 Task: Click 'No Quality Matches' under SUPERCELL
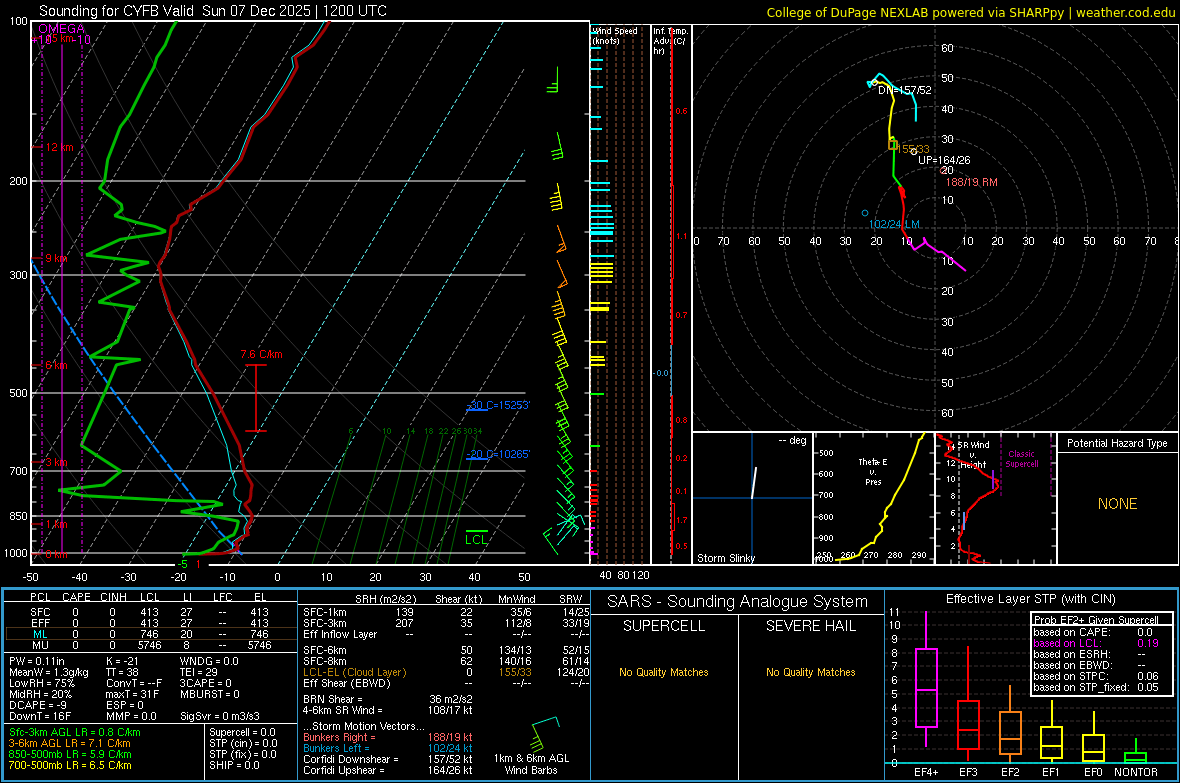[x=664, y=672]
